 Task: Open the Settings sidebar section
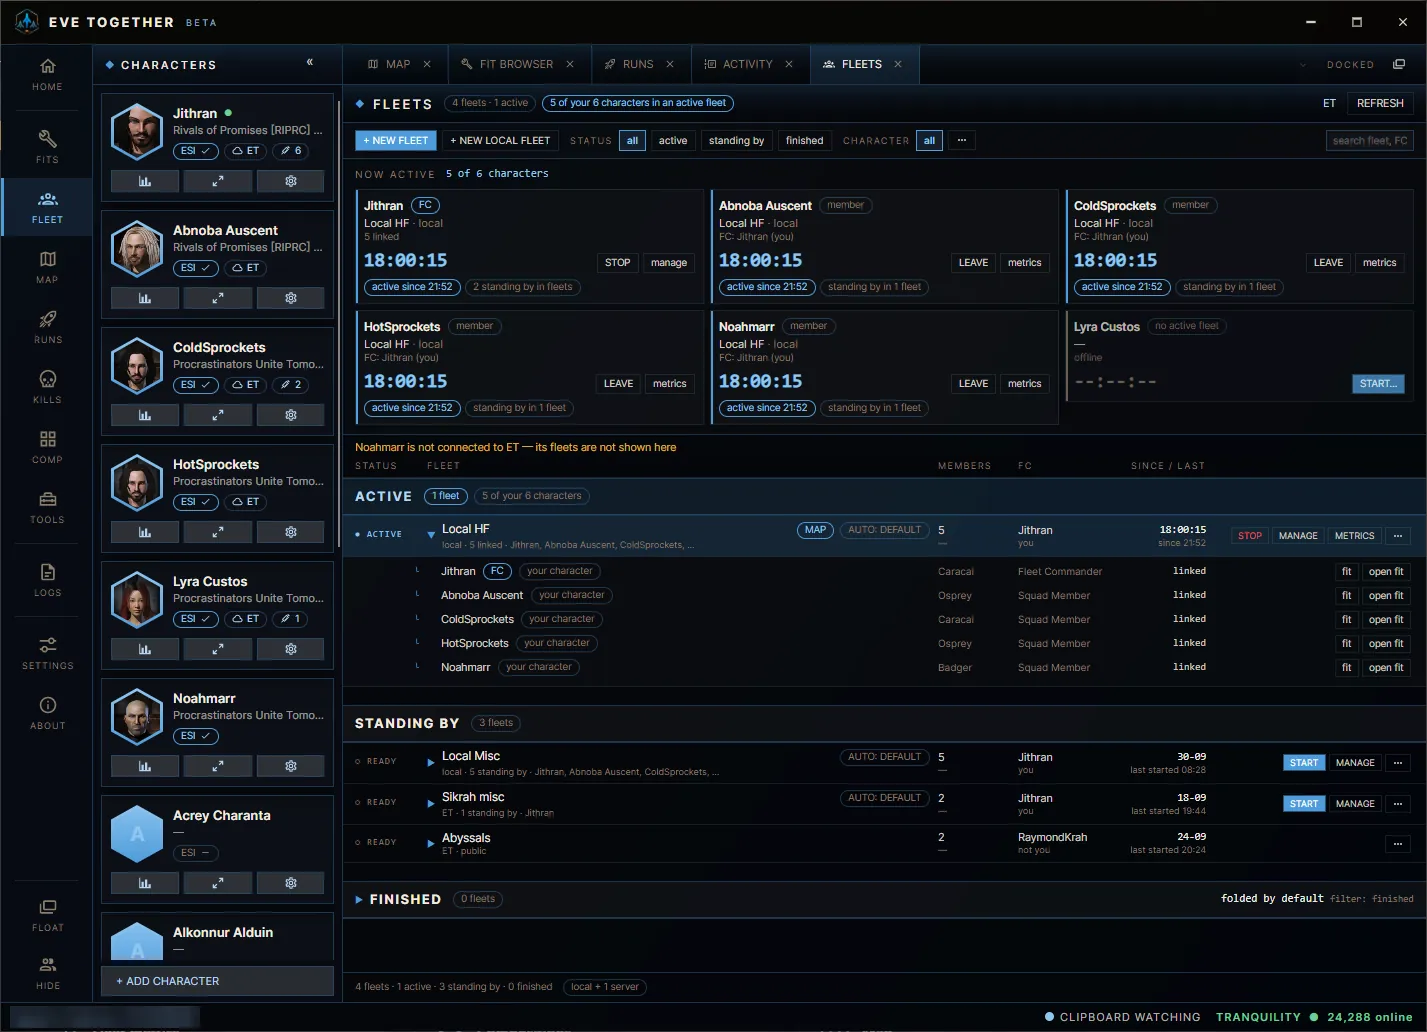point(47,653)
